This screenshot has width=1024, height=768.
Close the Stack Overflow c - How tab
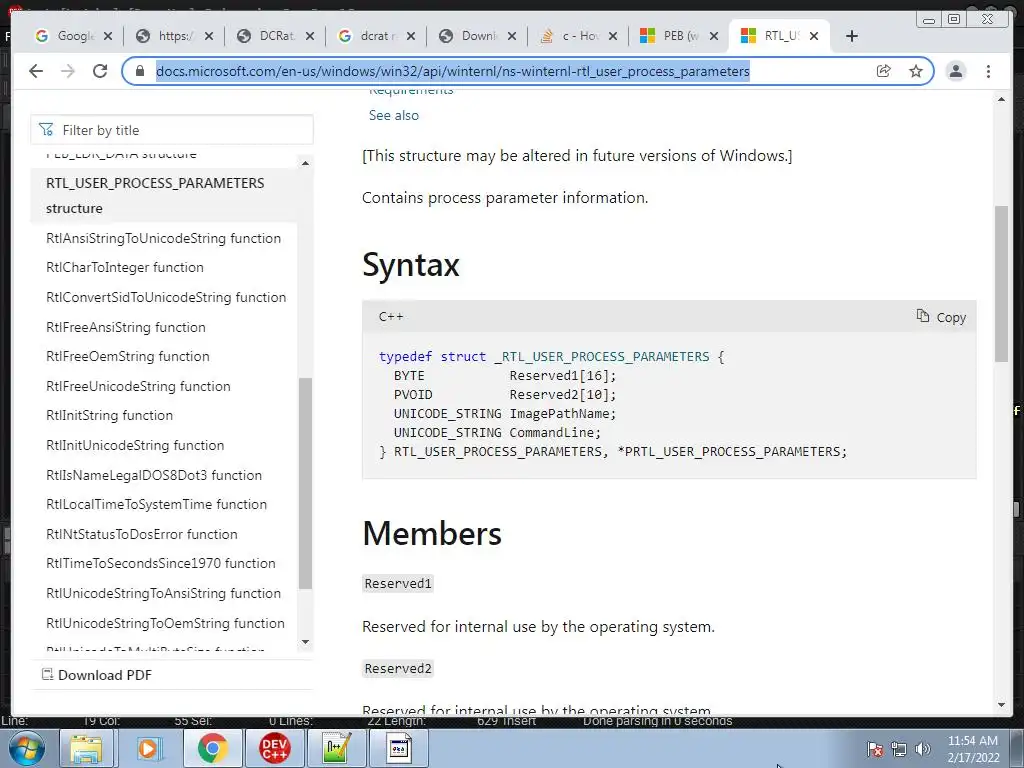613,36
